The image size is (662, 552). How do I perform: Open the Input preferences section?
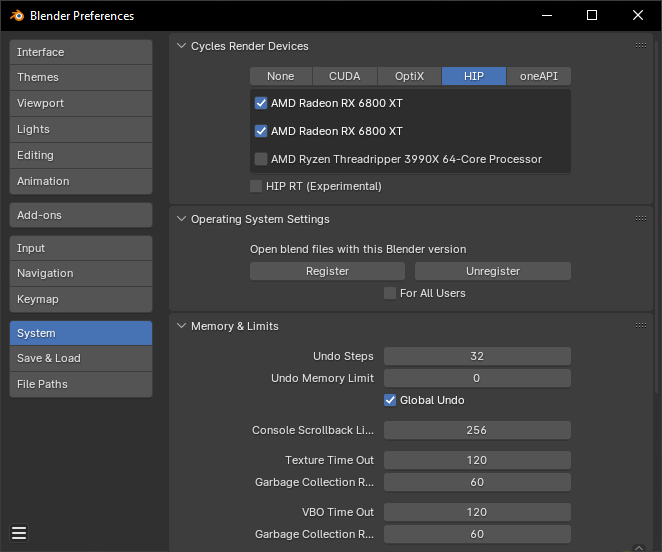[81, 248]
